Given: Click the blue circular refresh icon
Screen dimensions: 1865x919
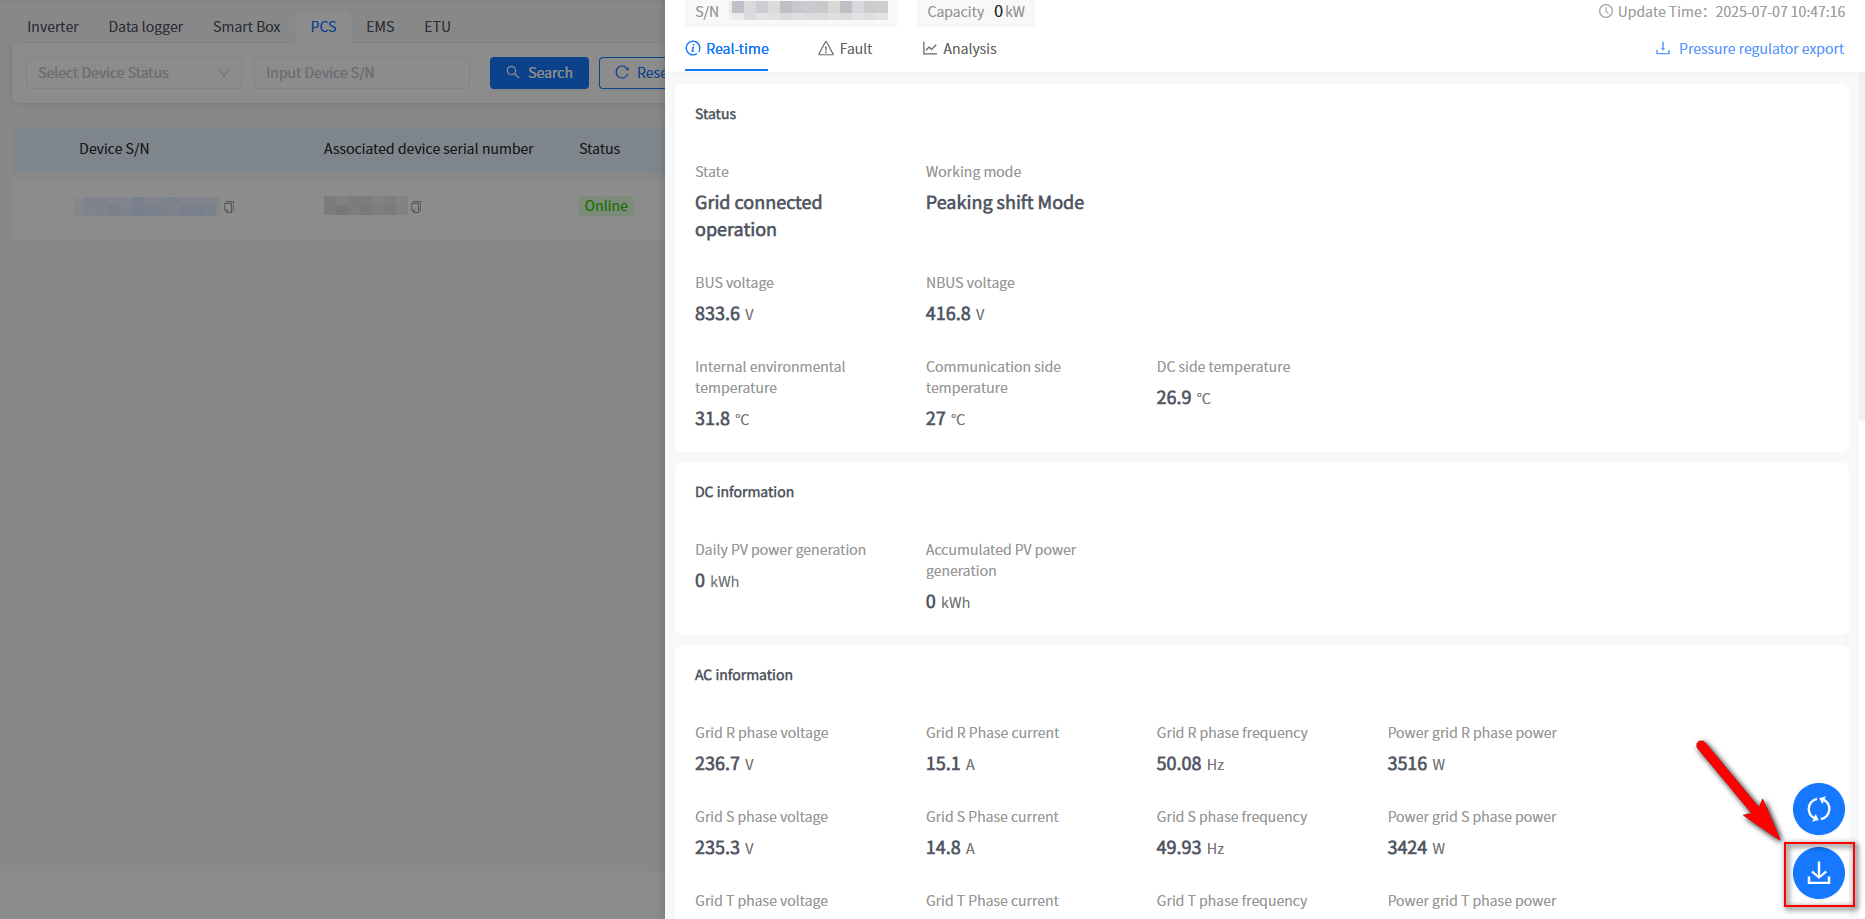Looking at the screenshot, I should point(1818,808).
